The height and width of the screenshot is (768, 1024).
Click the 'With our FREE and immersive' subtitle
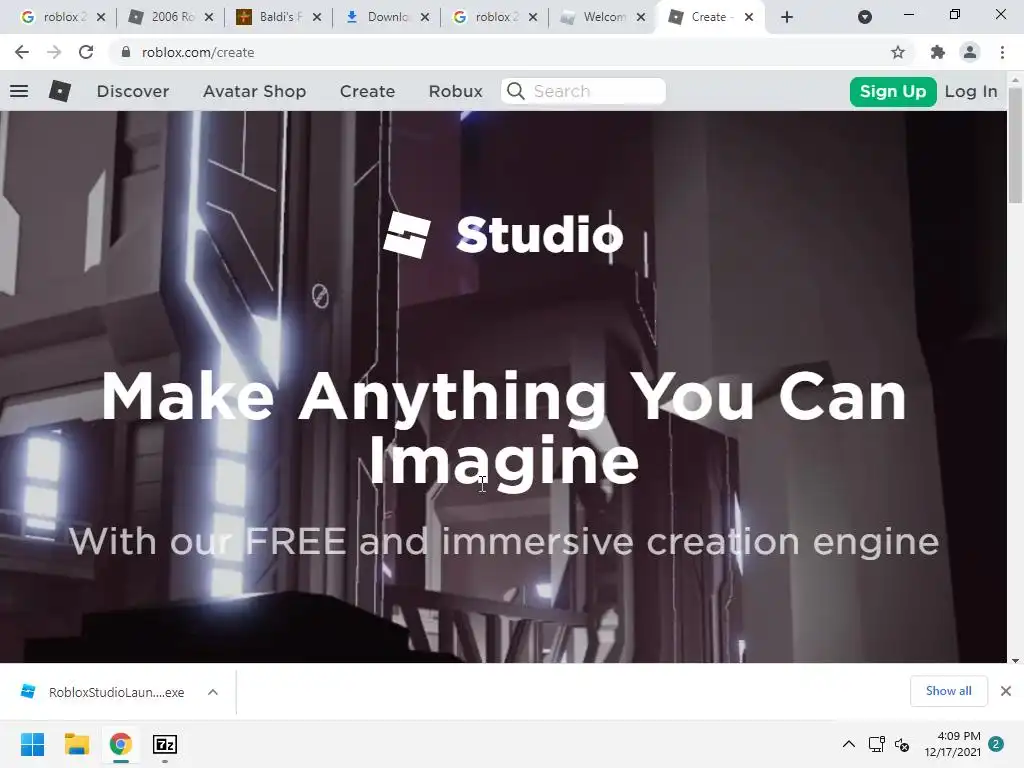[x=504, y=541]
